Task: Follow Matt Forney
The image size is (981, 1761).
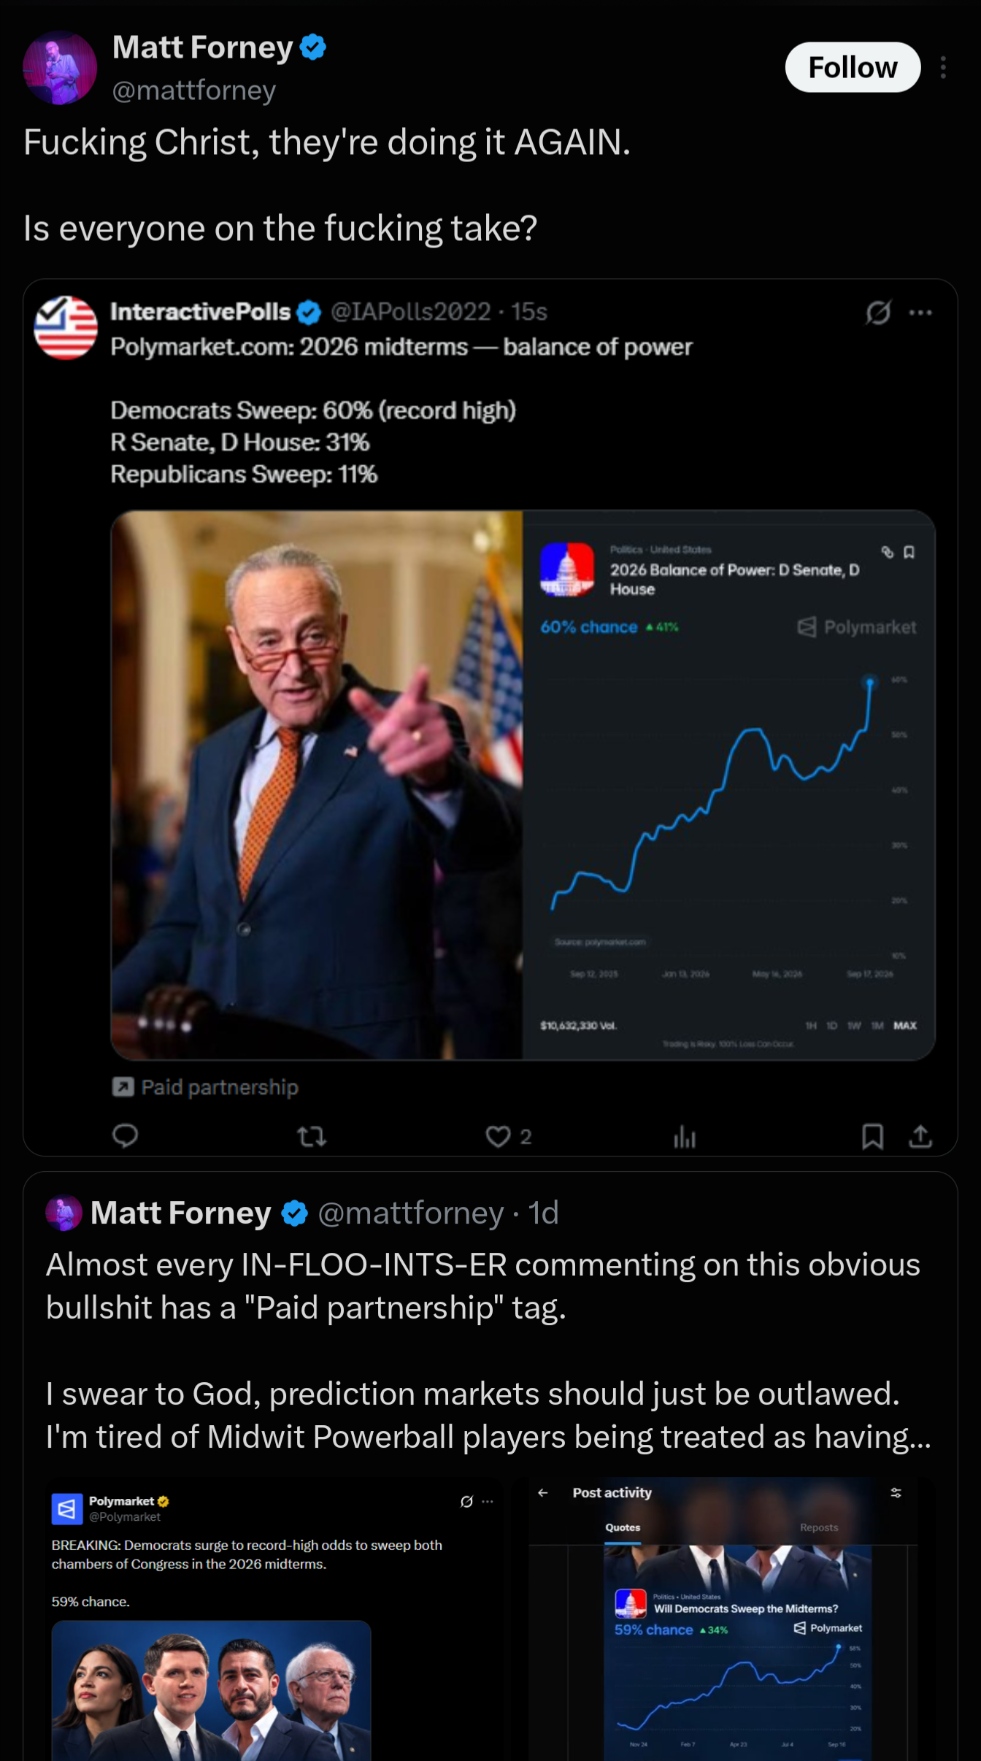Action: 853,67
